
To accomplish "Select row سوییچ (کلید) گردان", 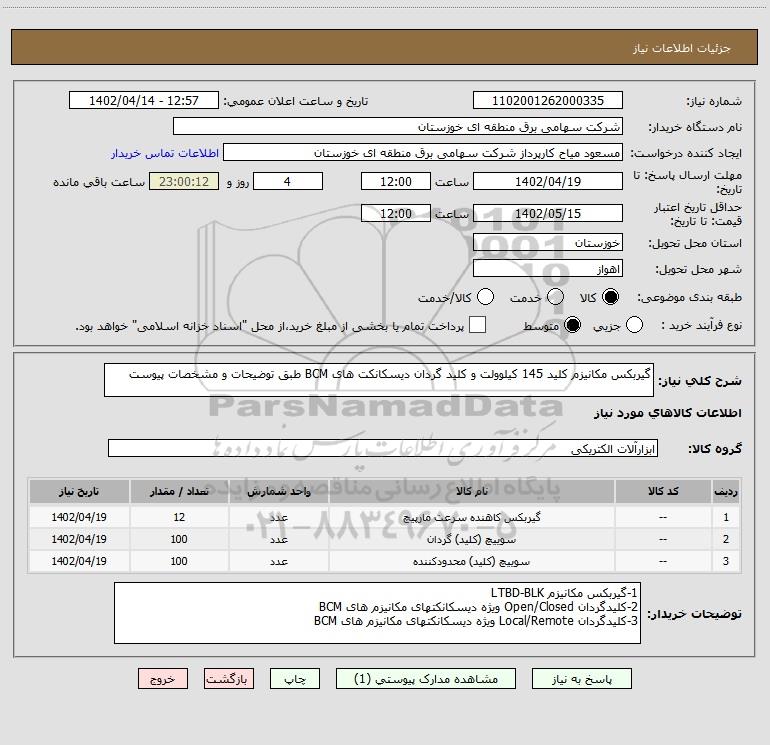I will [385, 539].
